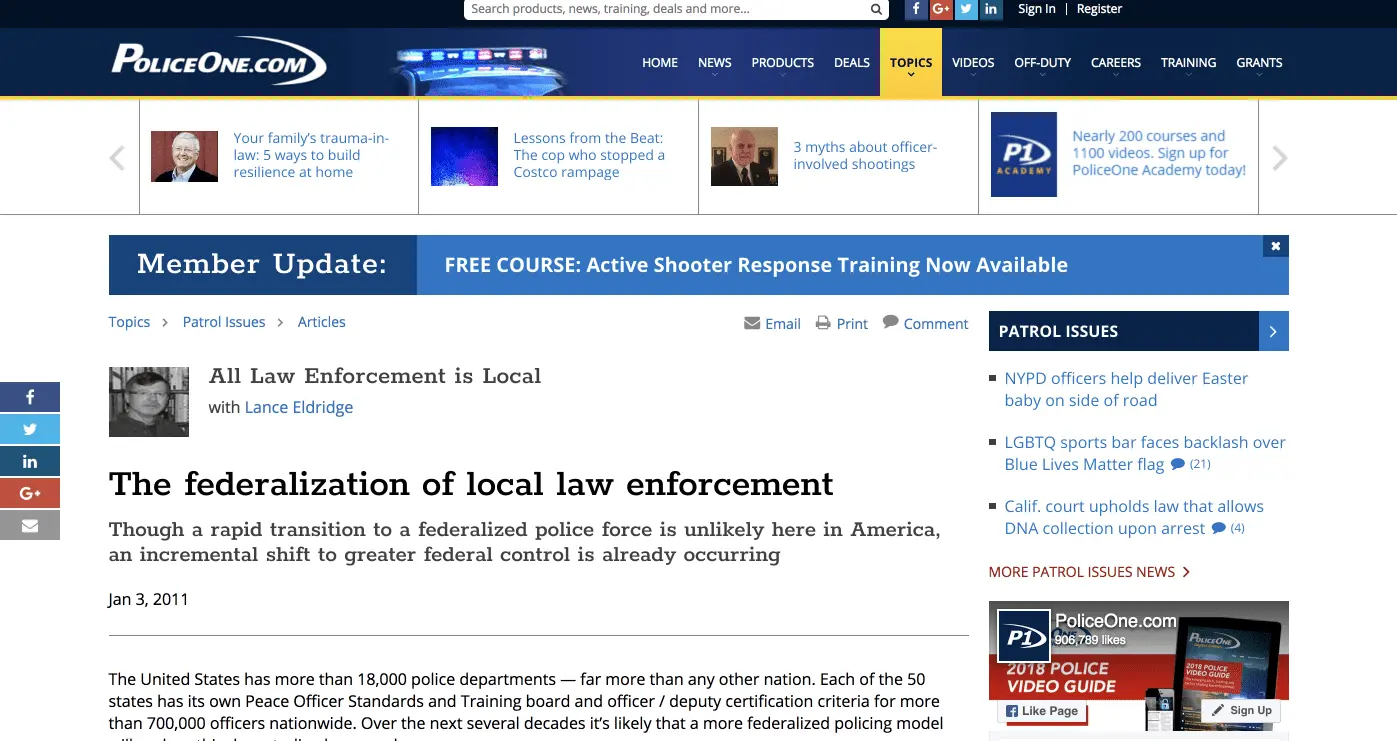
Task: Go to next carousel stories
Action: [1279, 158]
